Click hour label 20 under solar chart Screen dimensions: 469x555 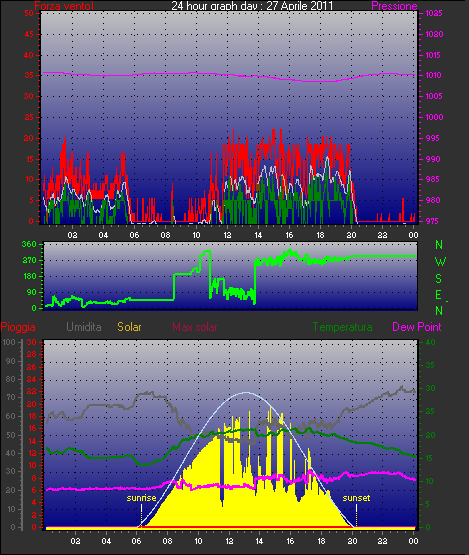pos(352,541)
